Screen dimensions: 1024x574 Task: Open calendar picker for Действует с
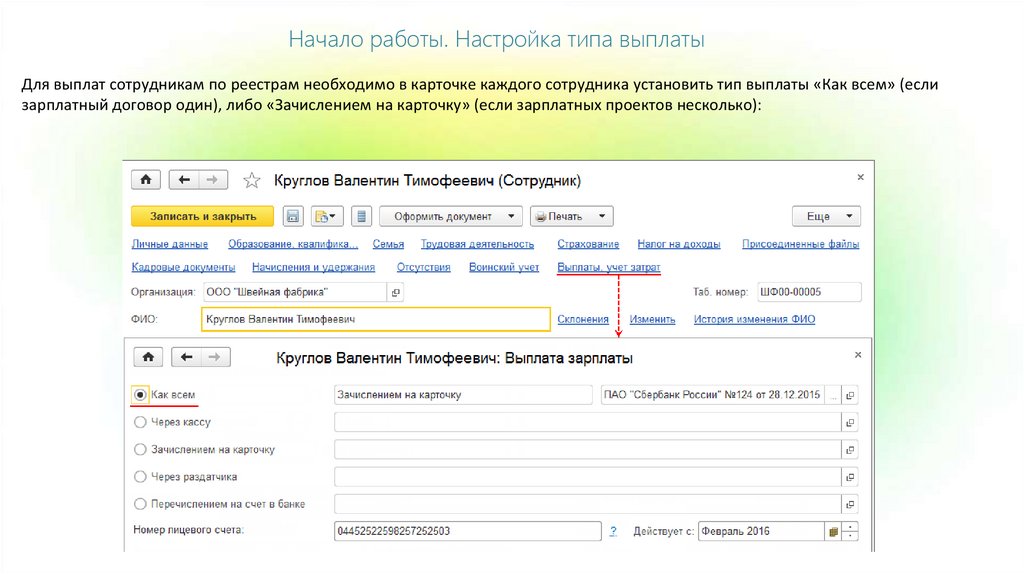coord(833,532)
